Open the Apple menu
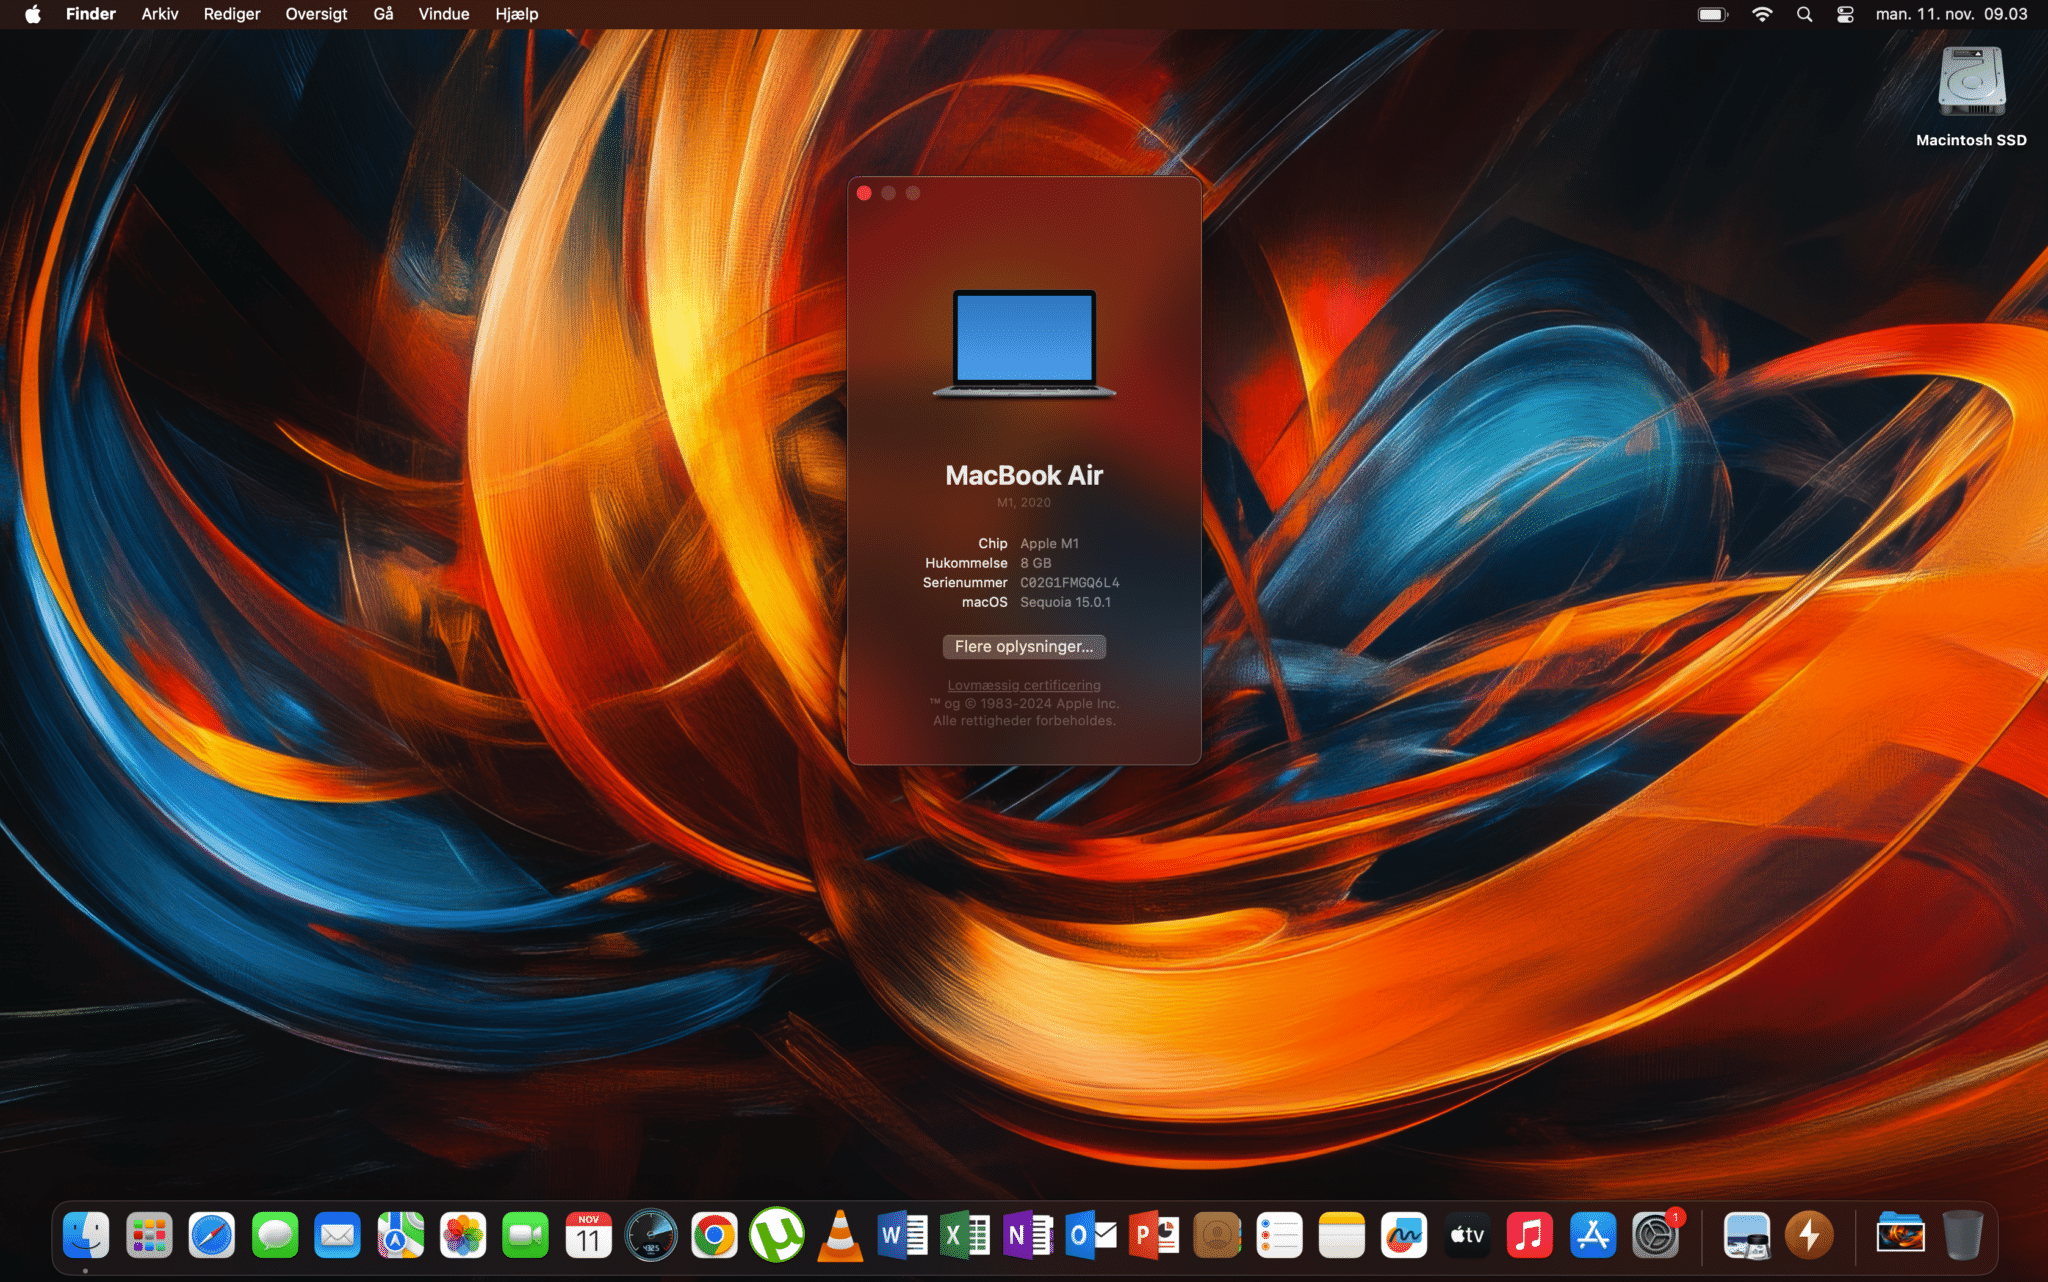Screen dimensions: 2048x1282 (32, 14)
